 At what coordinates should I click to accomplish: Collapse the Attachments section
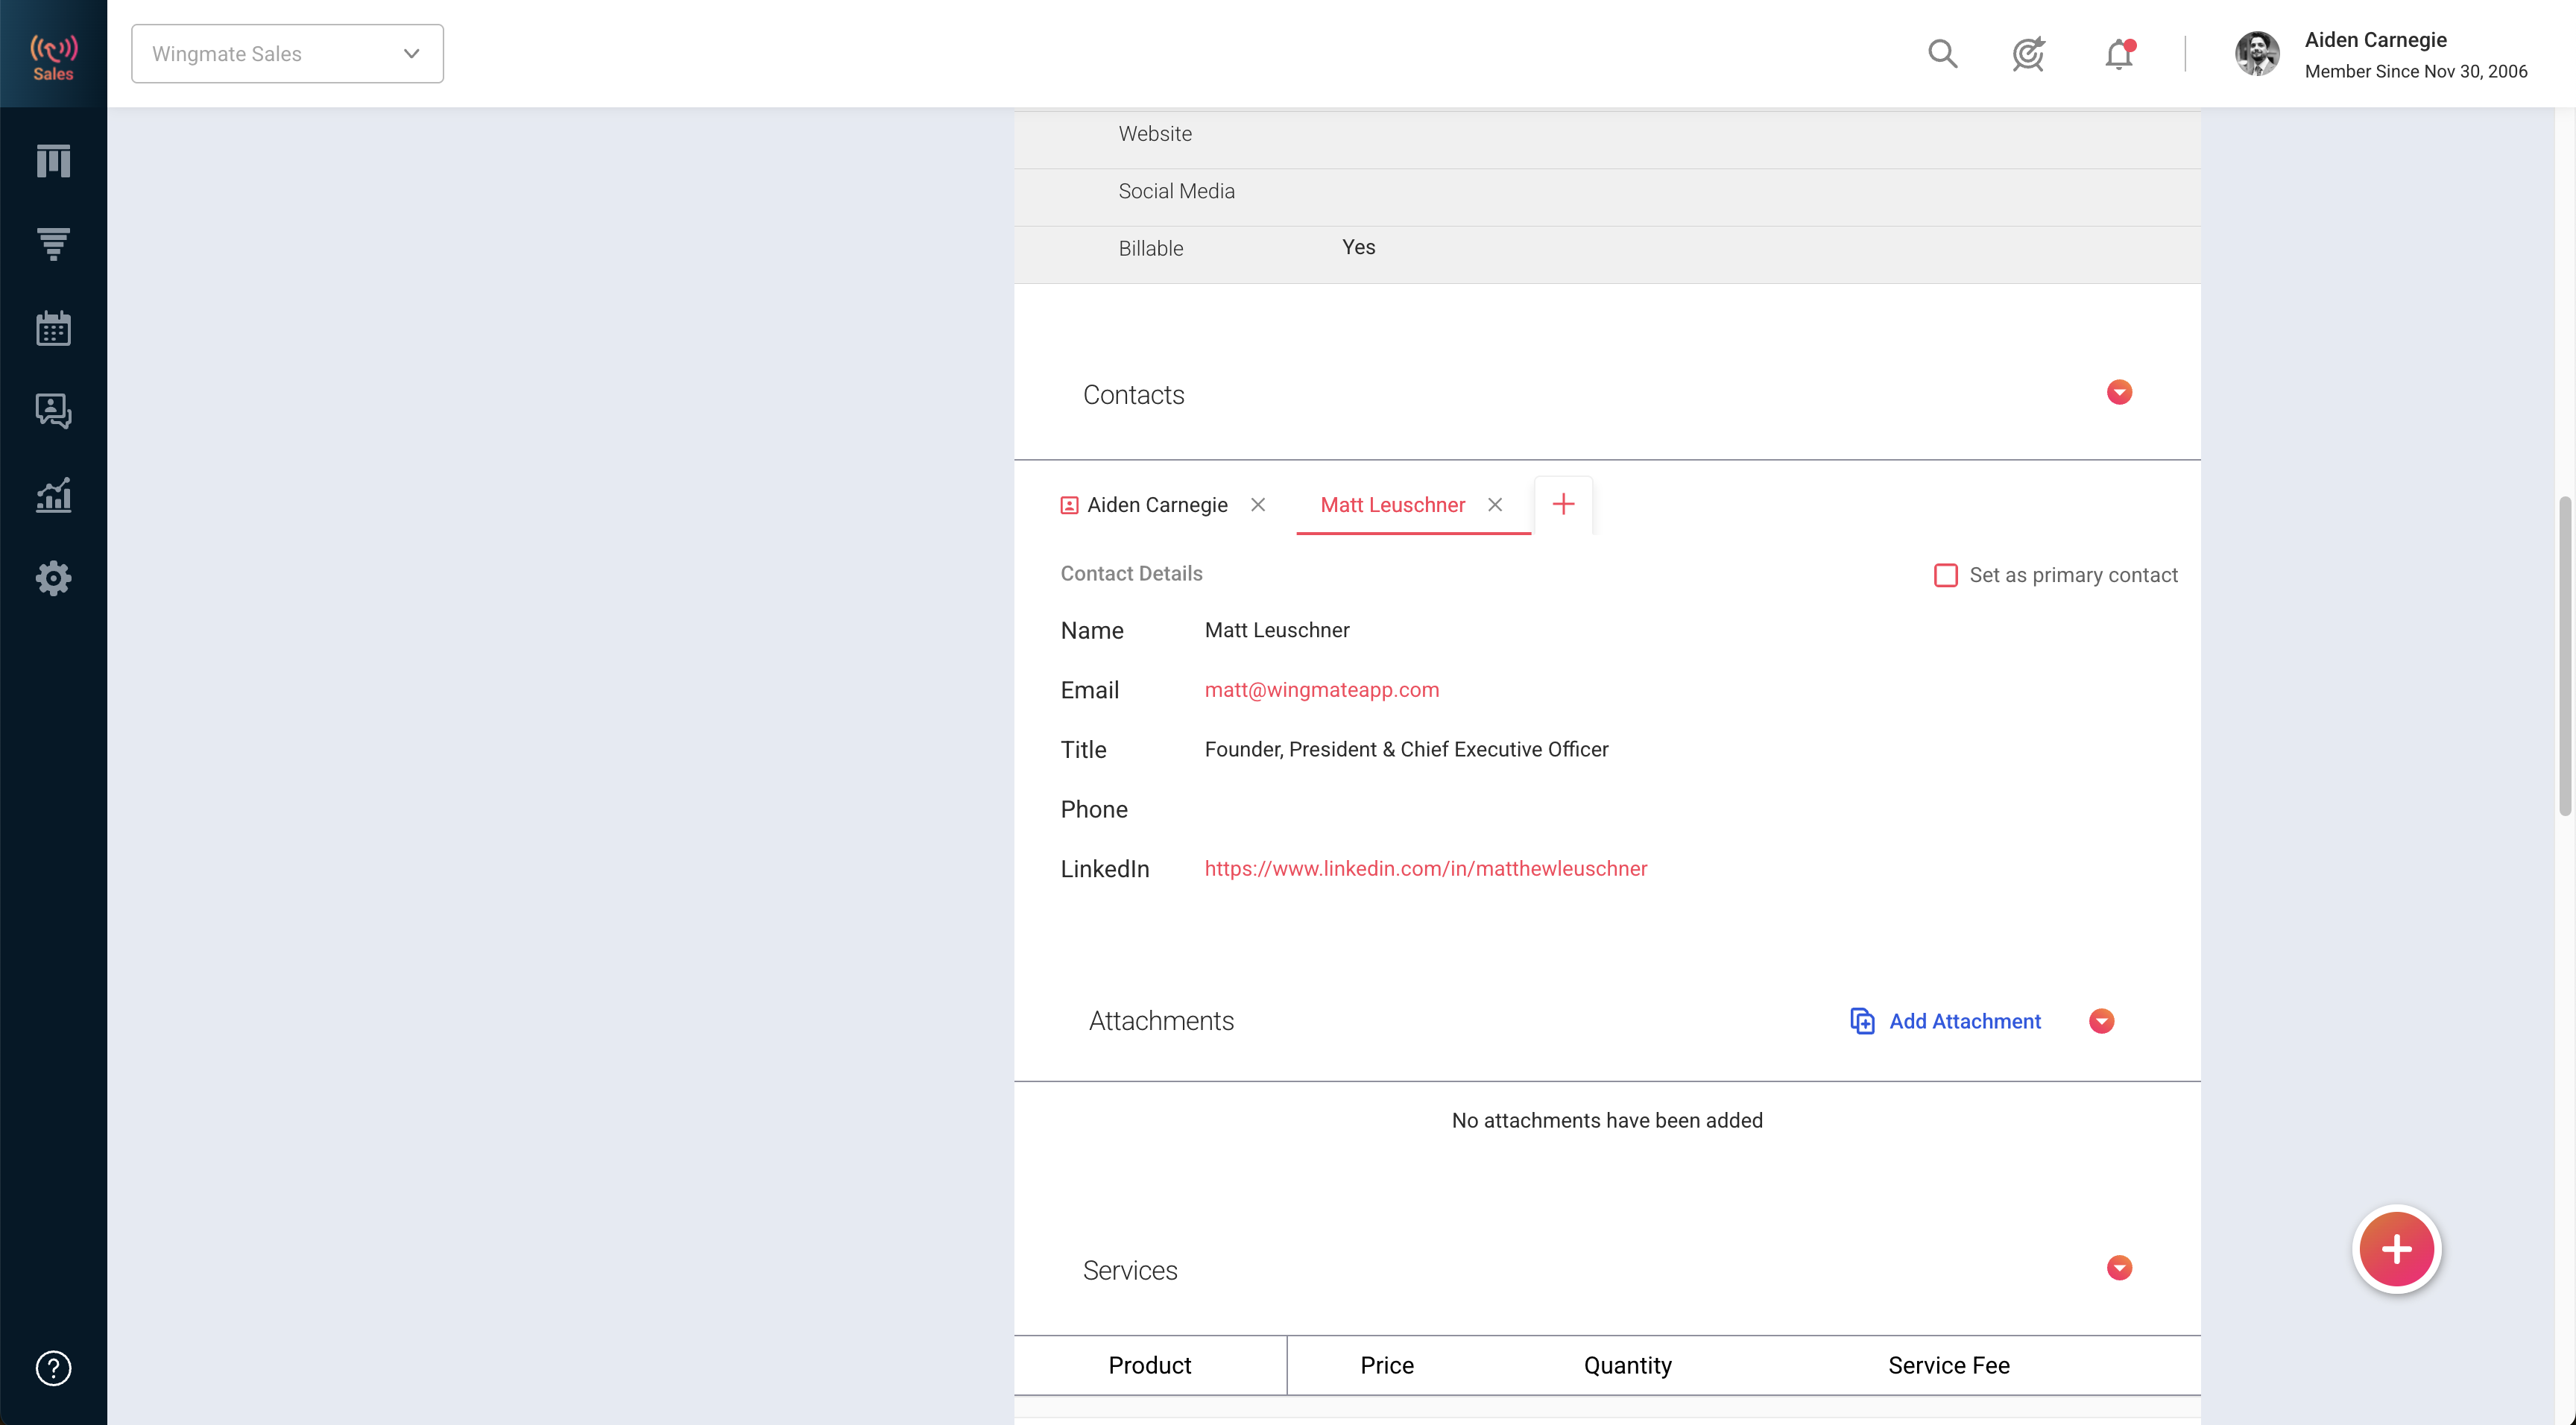pos(2101,1021)
